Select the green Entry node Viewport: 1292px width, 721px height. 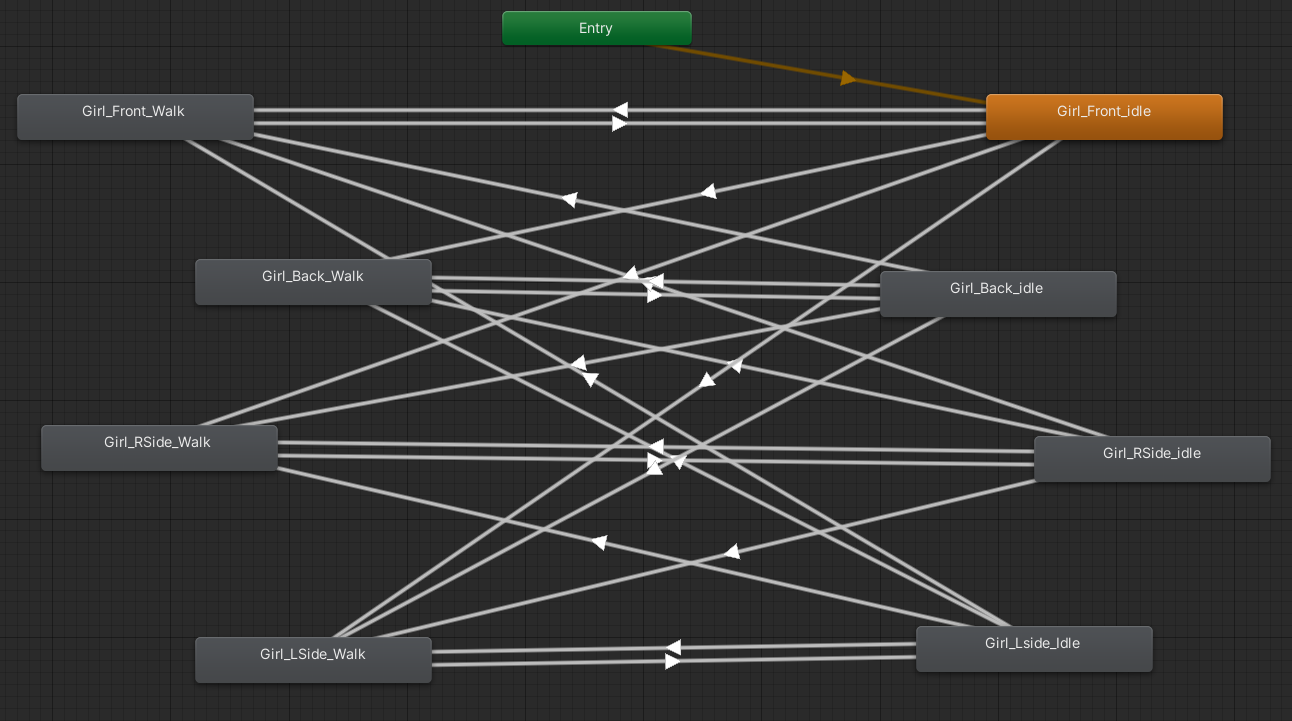[596, 28]
